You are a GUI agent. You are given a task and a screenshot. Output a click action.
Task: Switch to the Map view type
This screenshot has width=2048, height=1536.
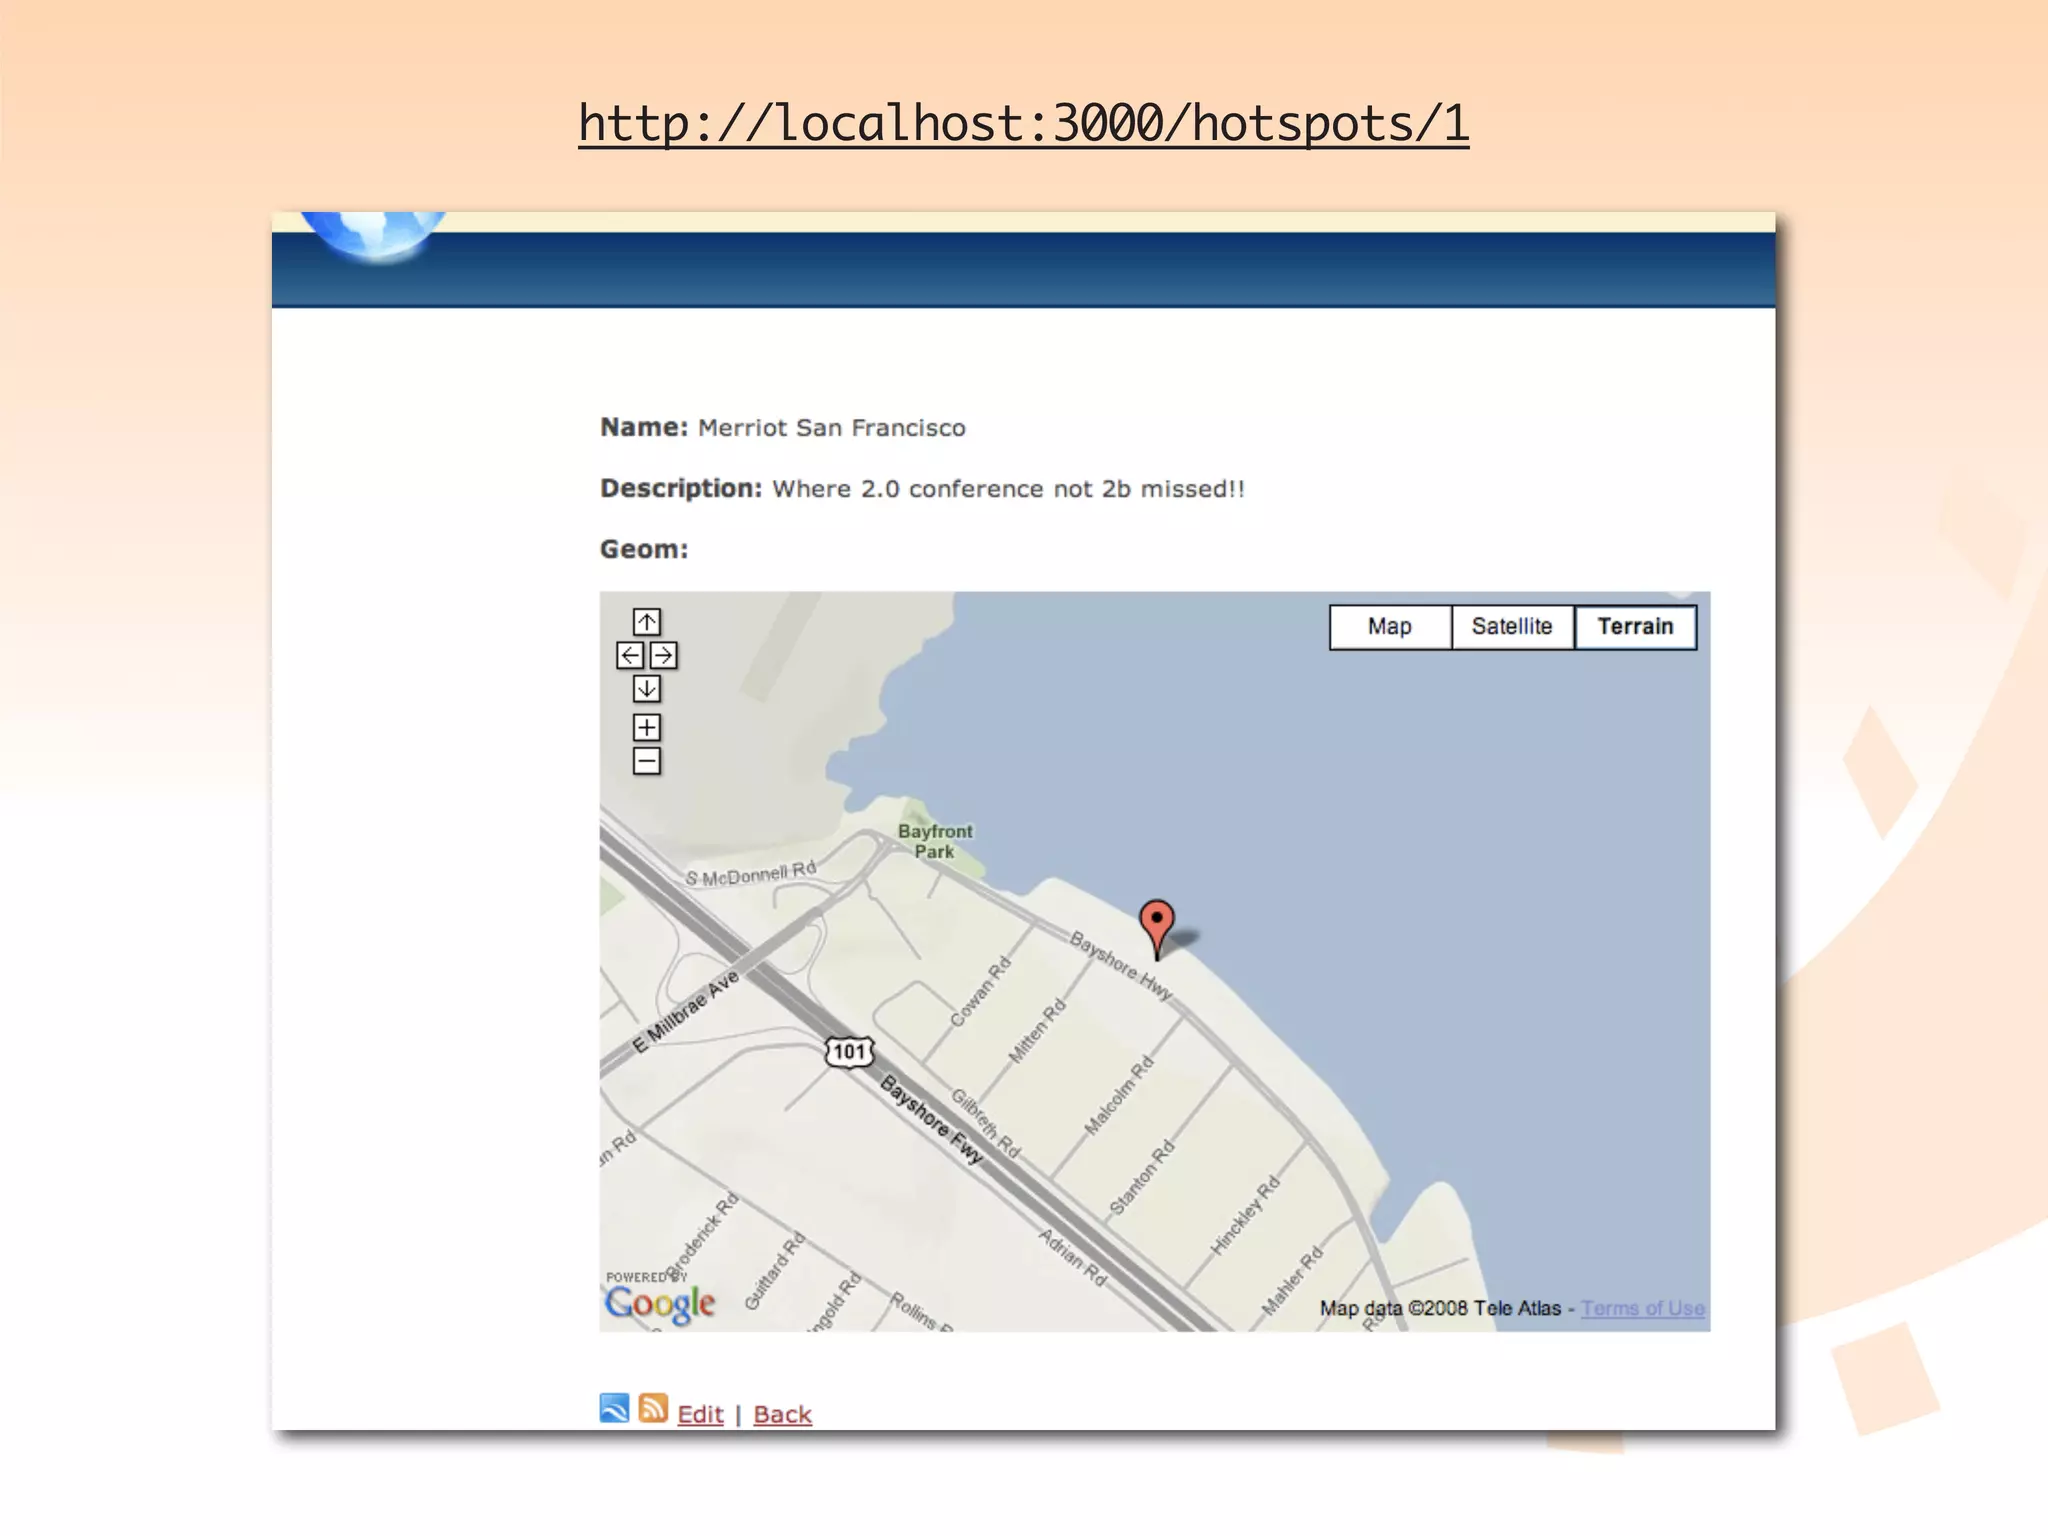coord(1389,627)
